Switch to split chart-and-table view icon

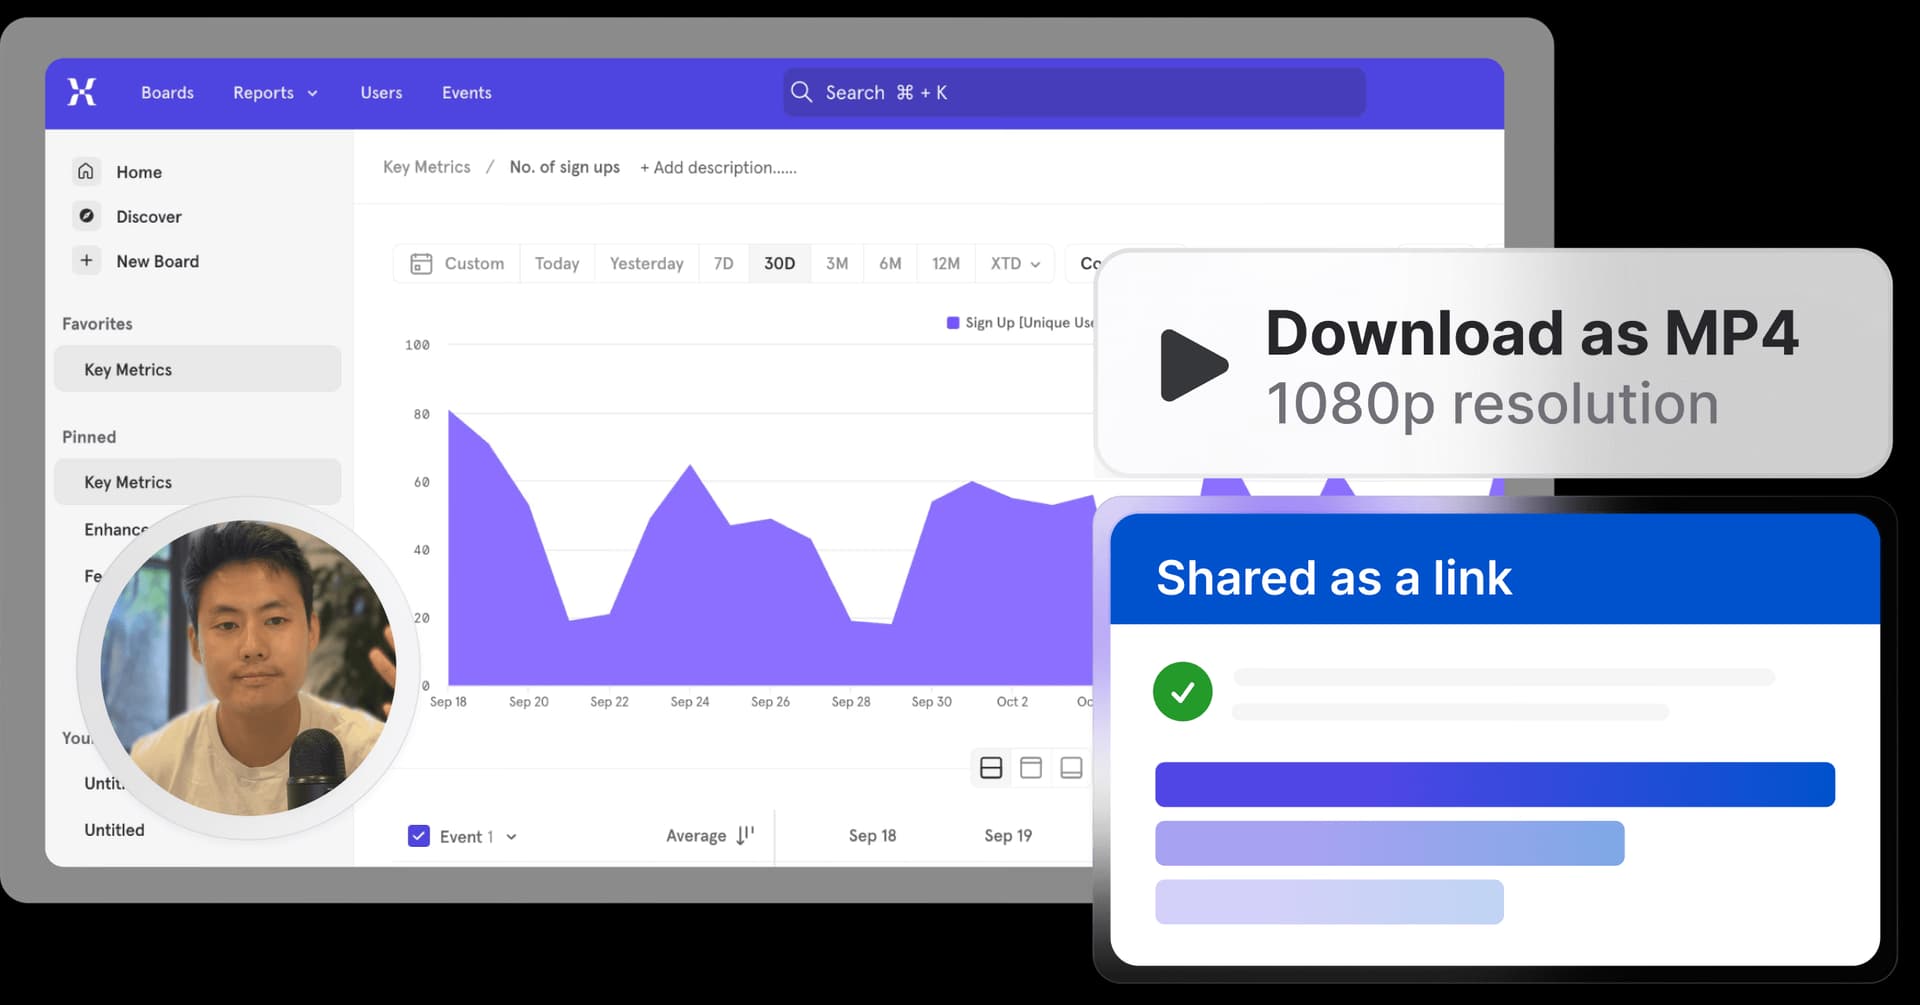991,767
